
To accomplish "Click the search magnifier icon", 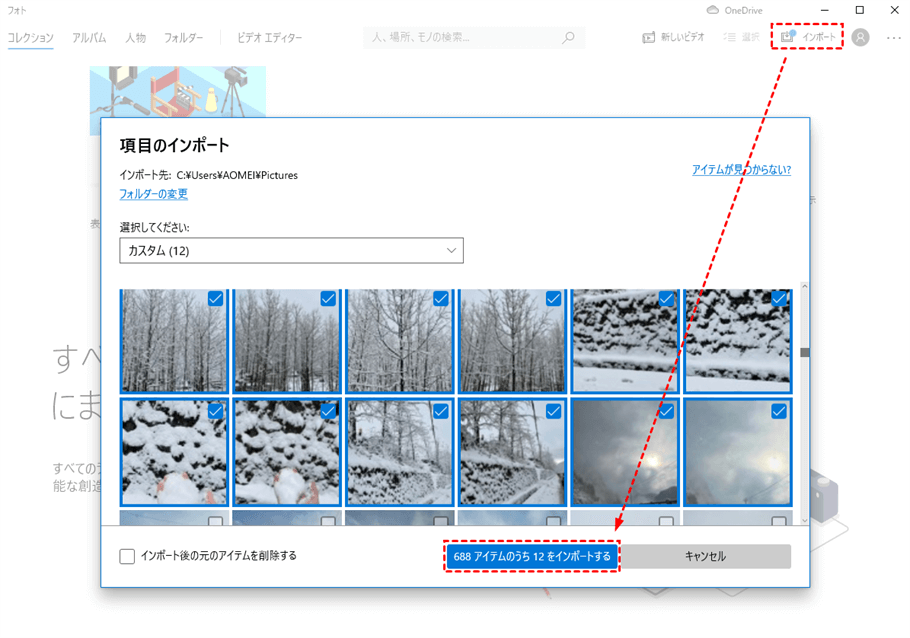I will pos(568,38).
